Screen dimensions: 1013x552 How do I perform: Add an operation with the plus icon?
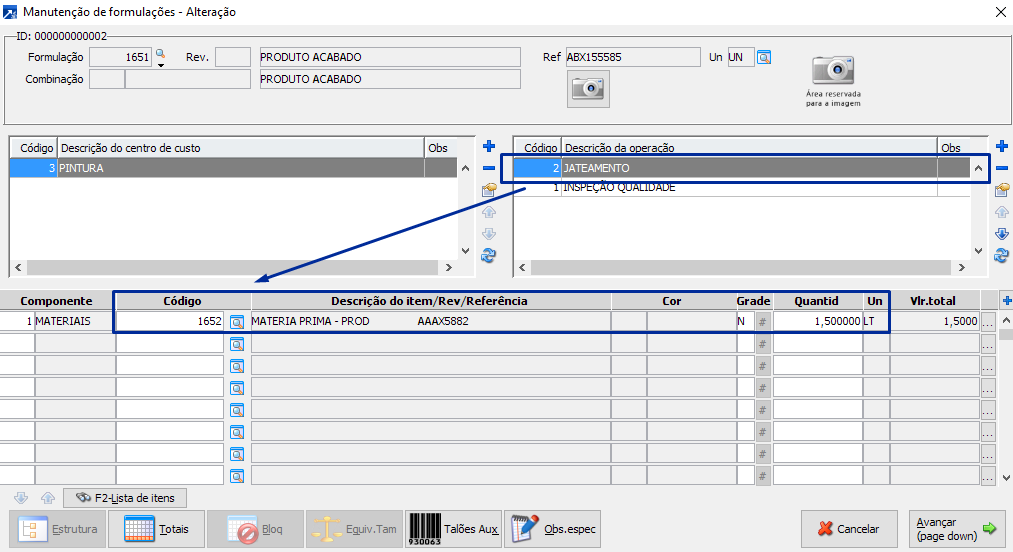pyautogui.click(x=1002, y=147)
